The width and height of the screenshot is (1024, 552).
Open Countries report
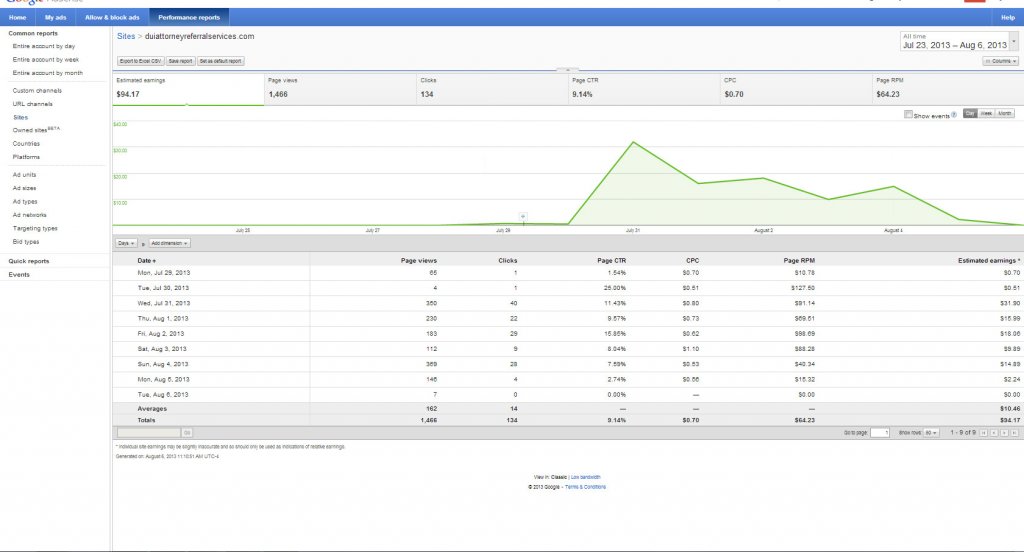[x=26, y=144]
